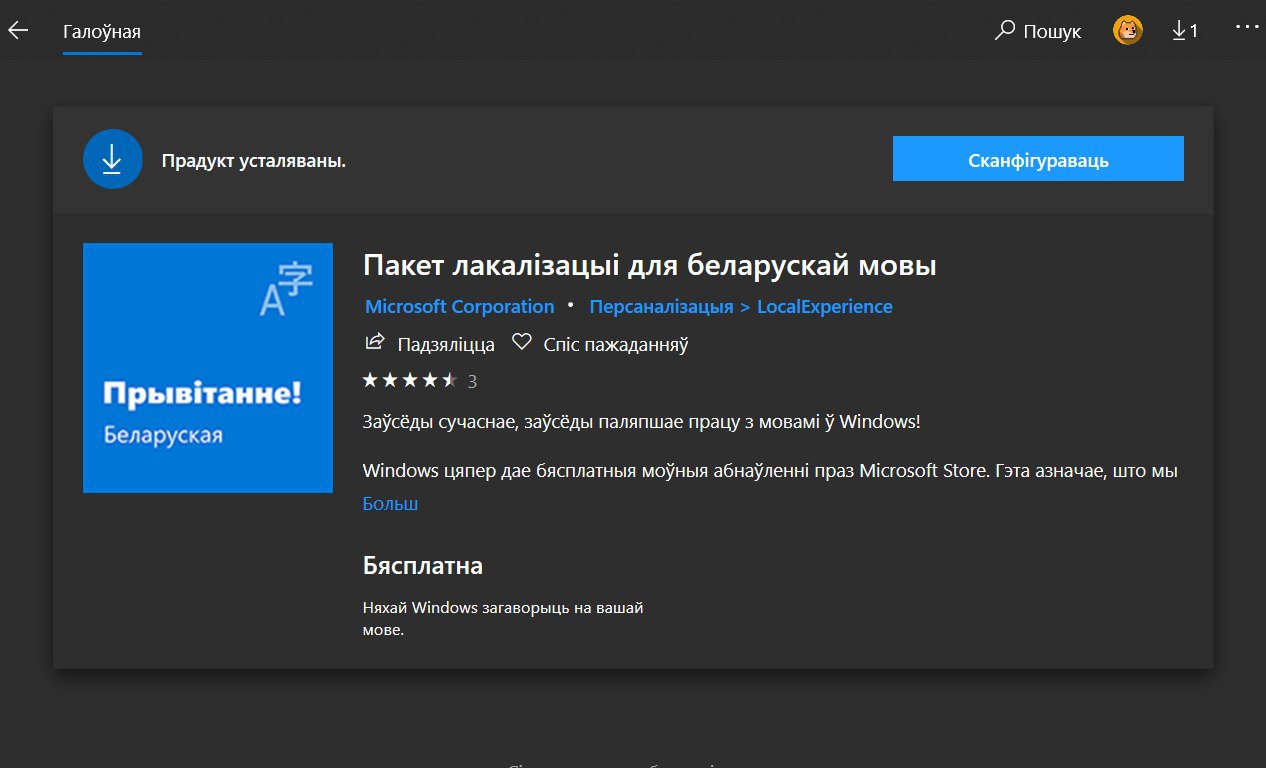This screenshot has height=768, width=1266.
Task: Click the Прывітанне app tile image
Action: click(x=208, y=368)
